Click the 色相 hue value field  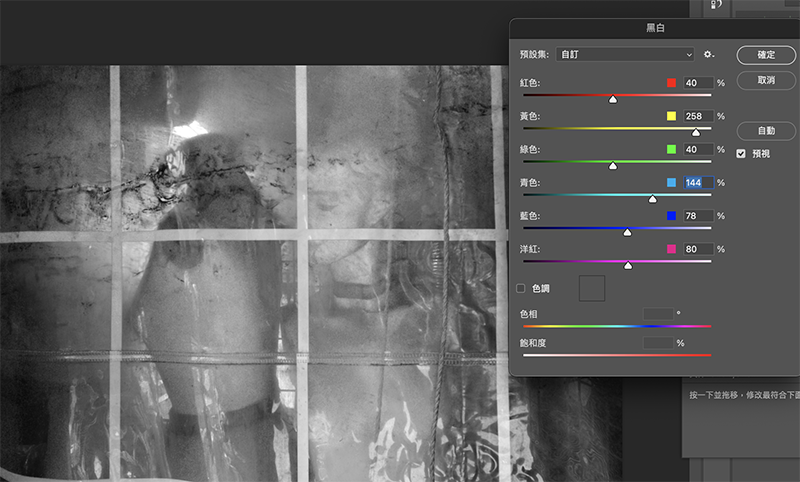click(658, 313)
